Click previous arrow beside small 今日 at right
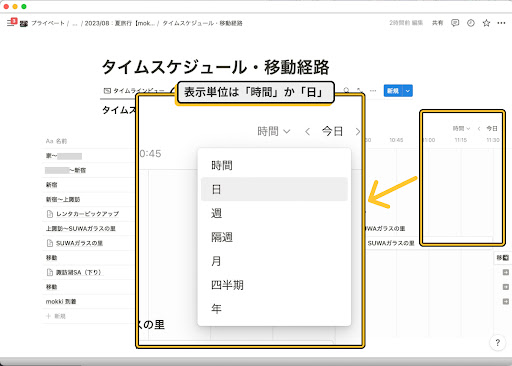The height and width of the screenshot is (366, 512). [479, 129]
